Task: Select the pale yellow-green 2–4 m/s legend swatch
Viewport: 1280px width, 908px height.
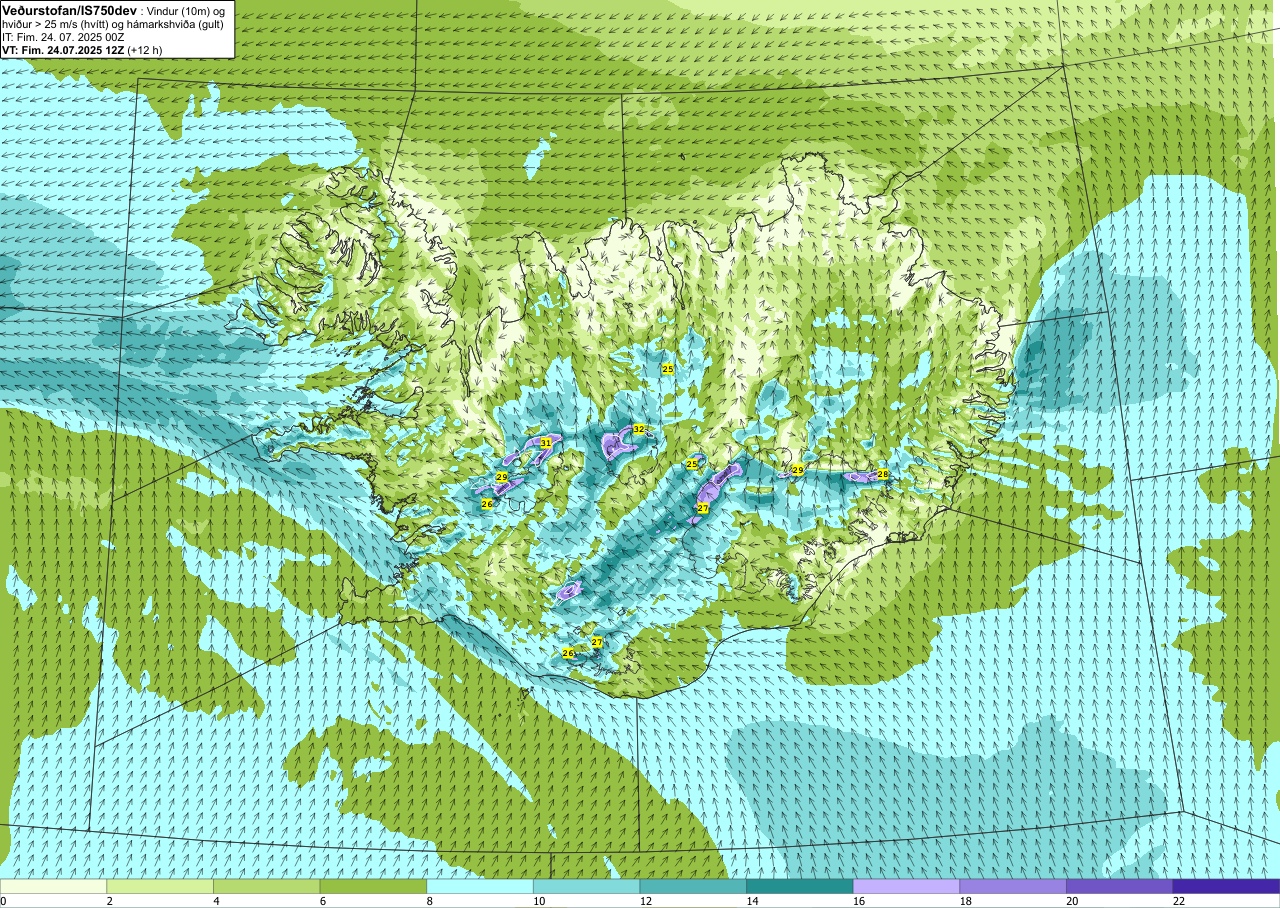Action: (160, 886)
